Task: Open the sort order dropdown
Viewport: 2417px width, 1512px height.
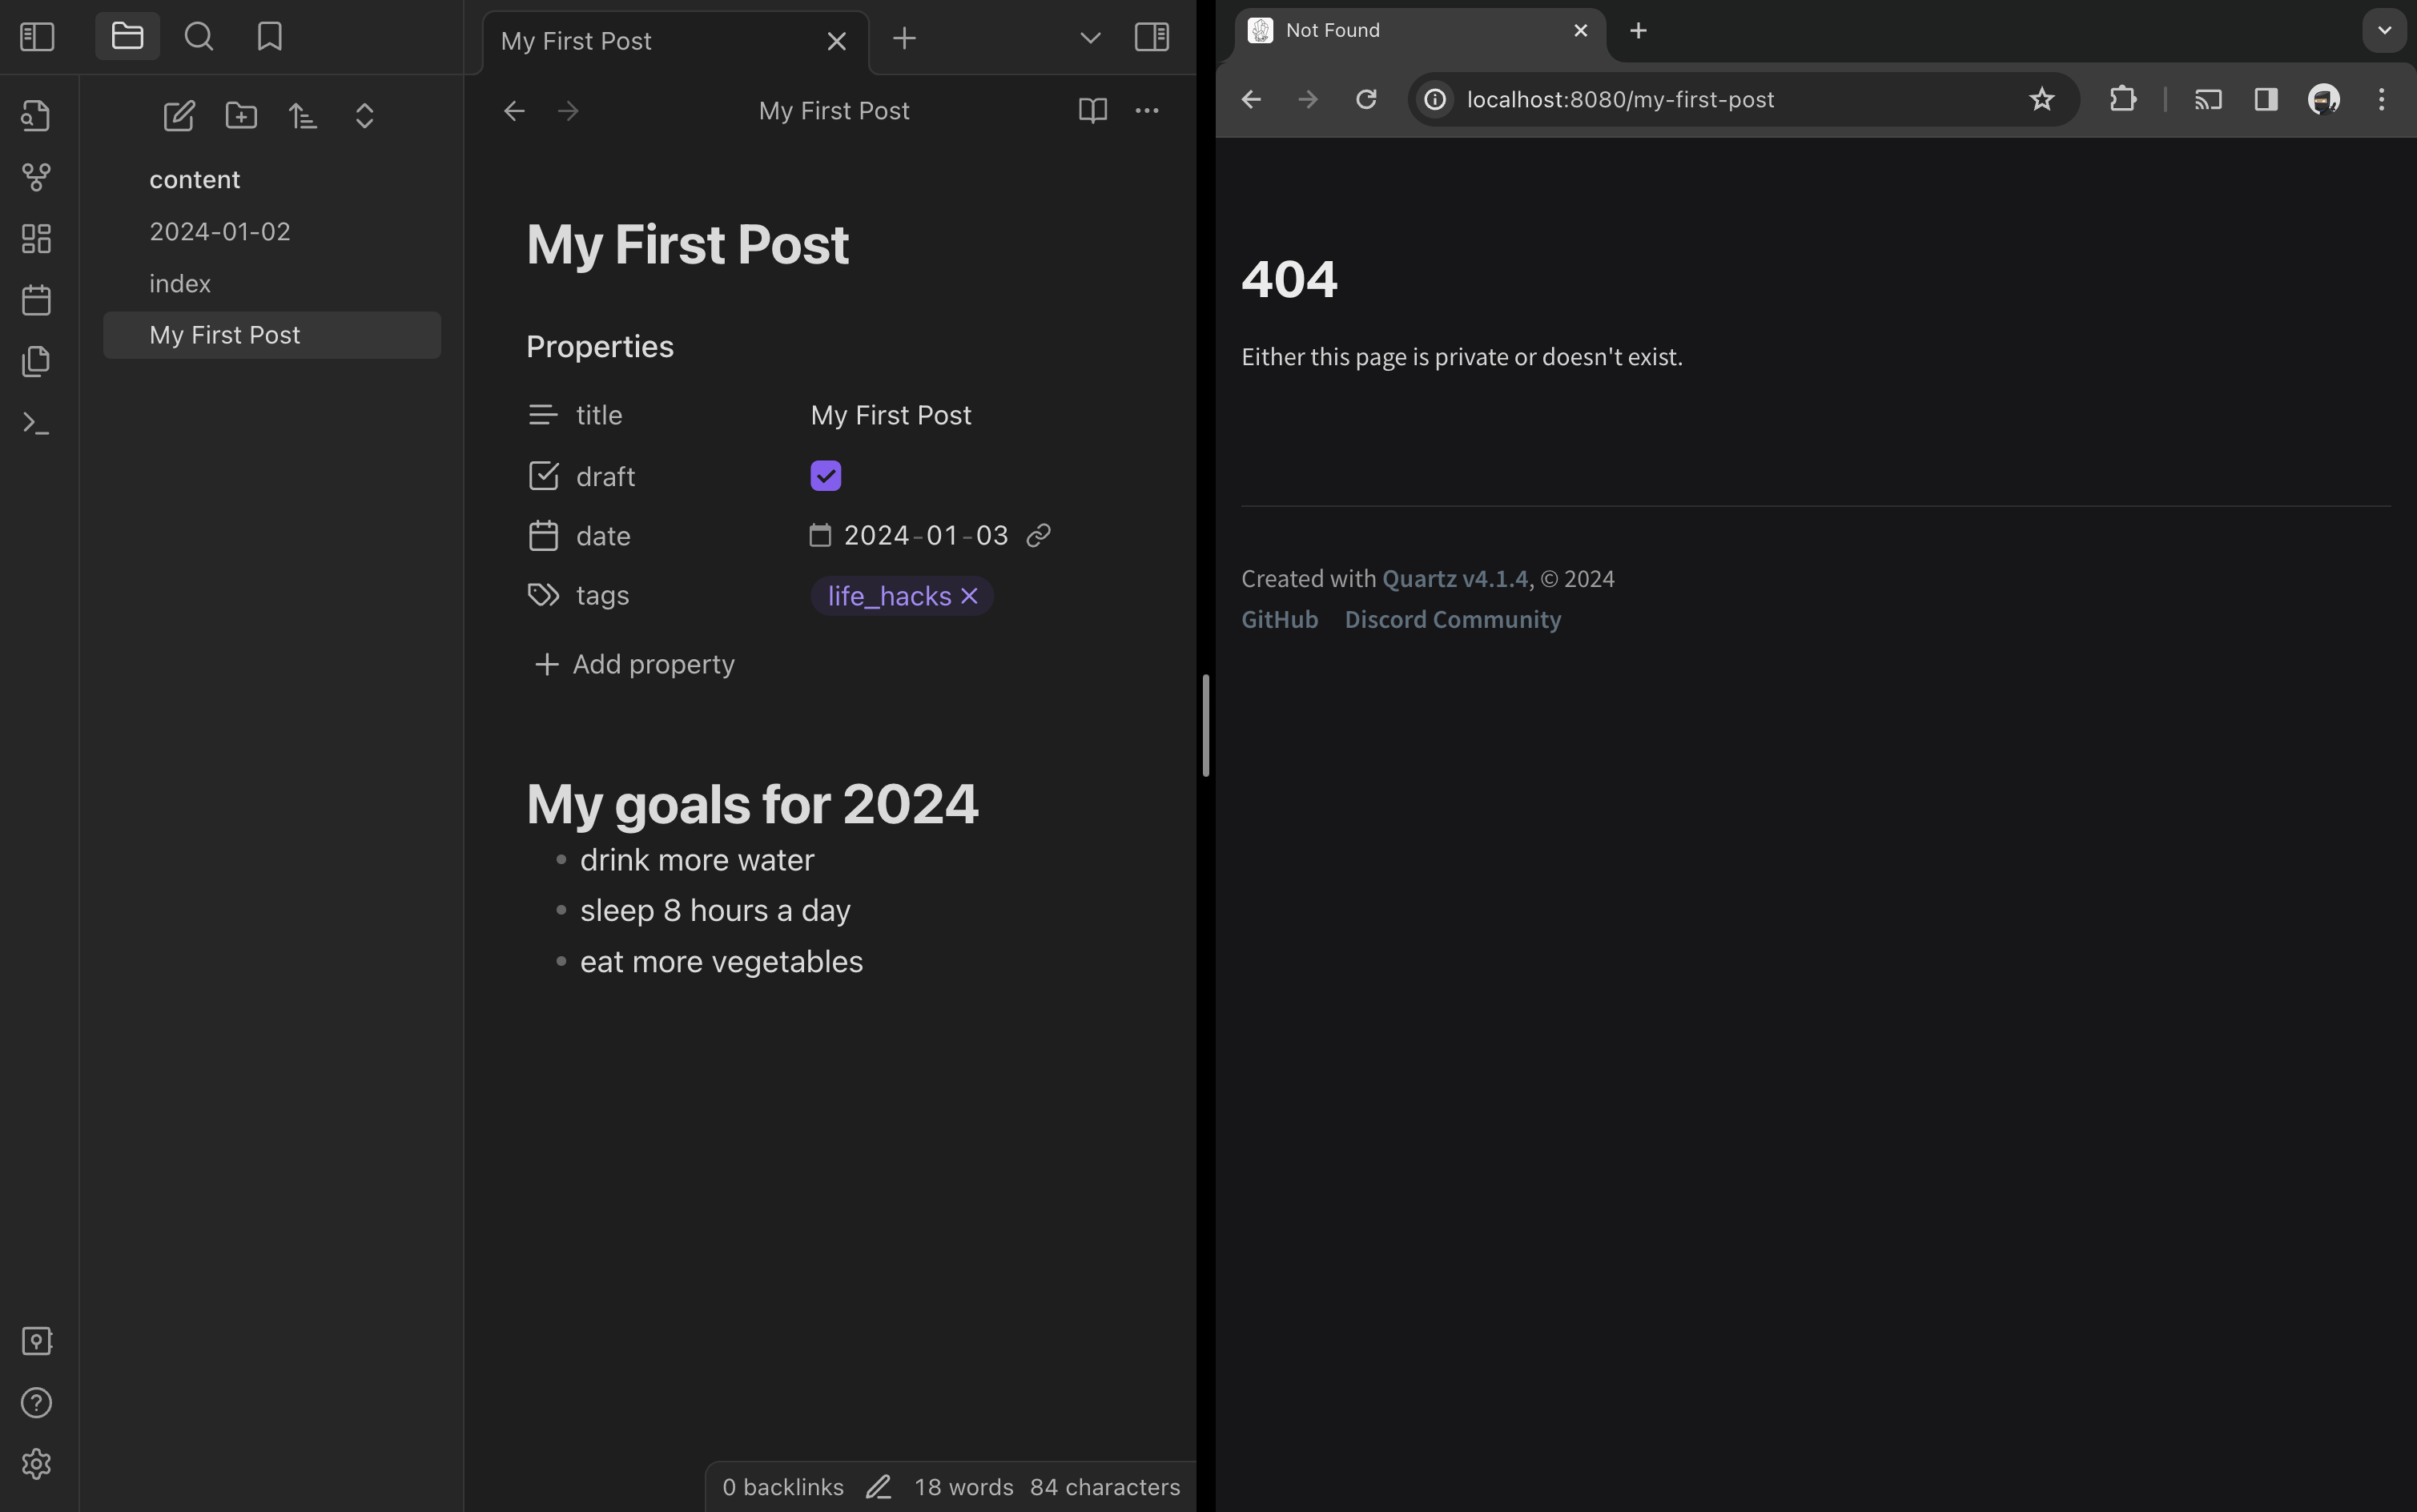Action: (303, 116)
